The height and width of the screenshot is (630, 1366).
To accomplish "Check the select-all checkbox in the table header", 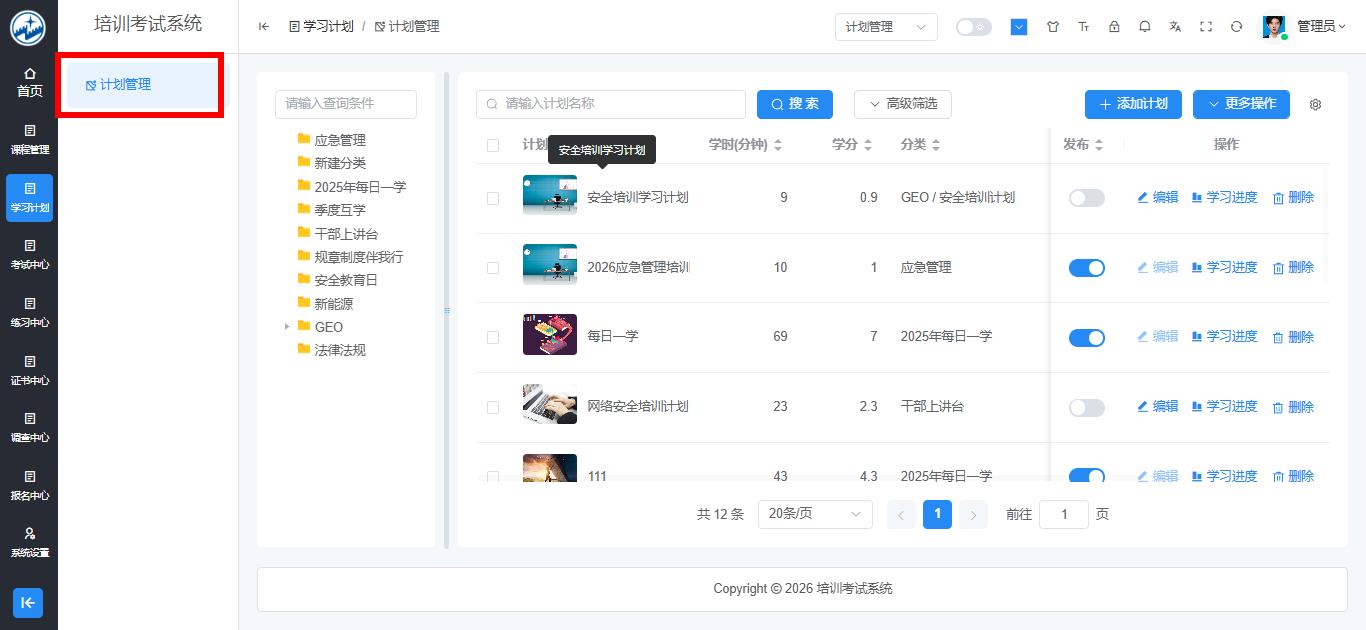I will 493,144.
